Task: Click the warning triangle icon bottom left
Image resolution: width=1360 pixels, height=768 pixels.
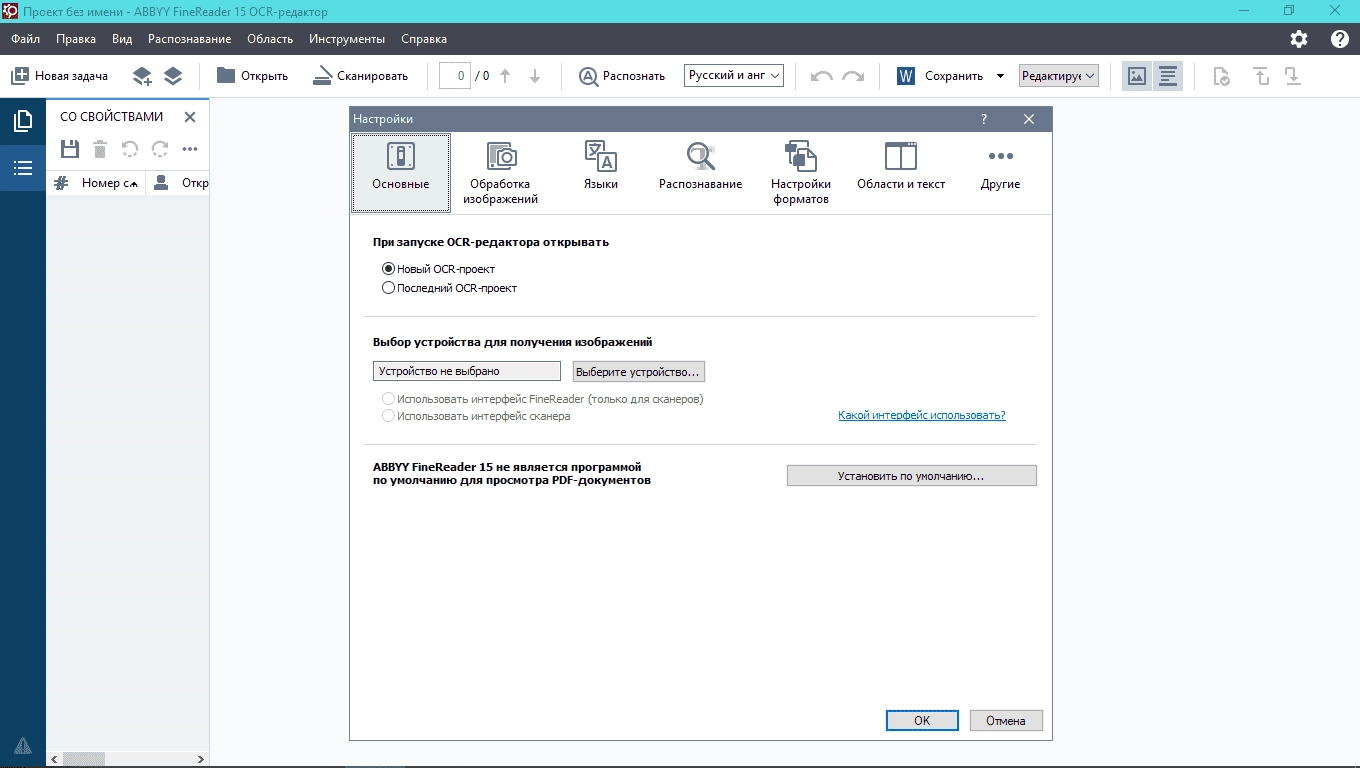Action: point(23,745)
